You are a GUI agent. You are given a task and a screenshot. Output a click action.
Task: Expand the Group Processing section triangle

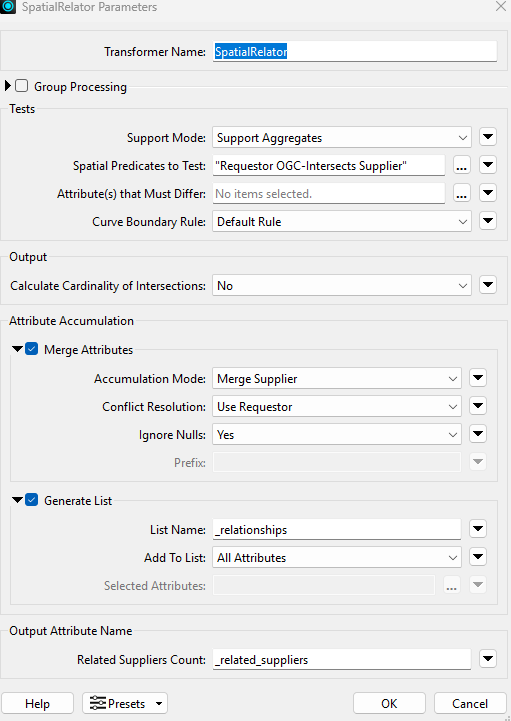click(x=7, y=86)
